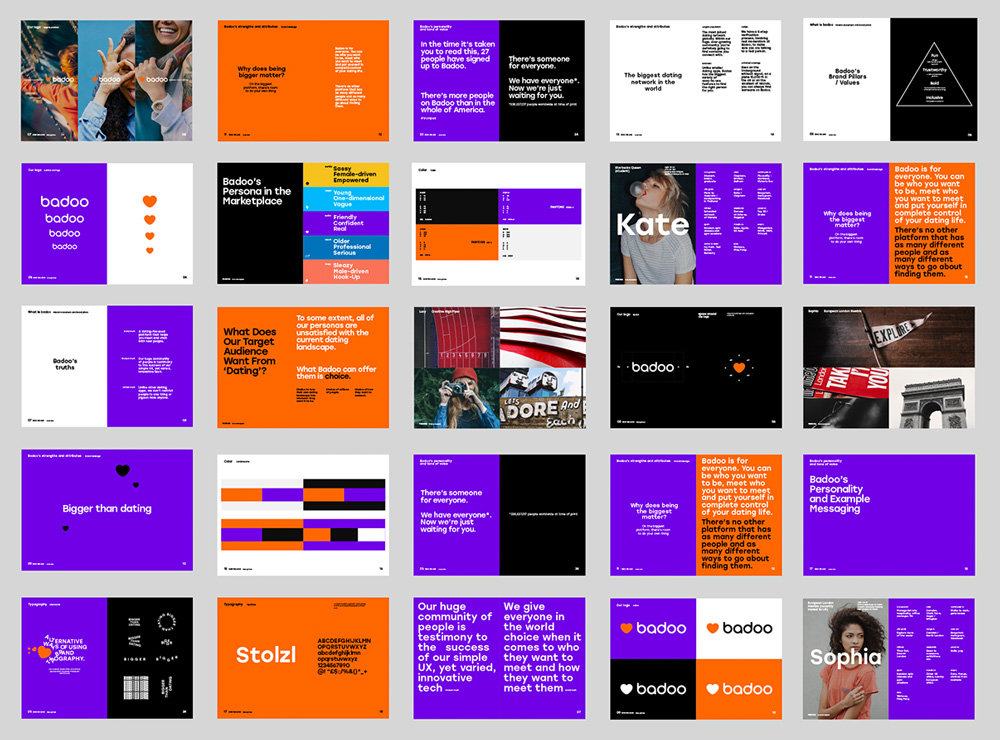Open the collage with the Explore pennant and arch
Viewport: 1000px width, 740px height.
[889, 367]
